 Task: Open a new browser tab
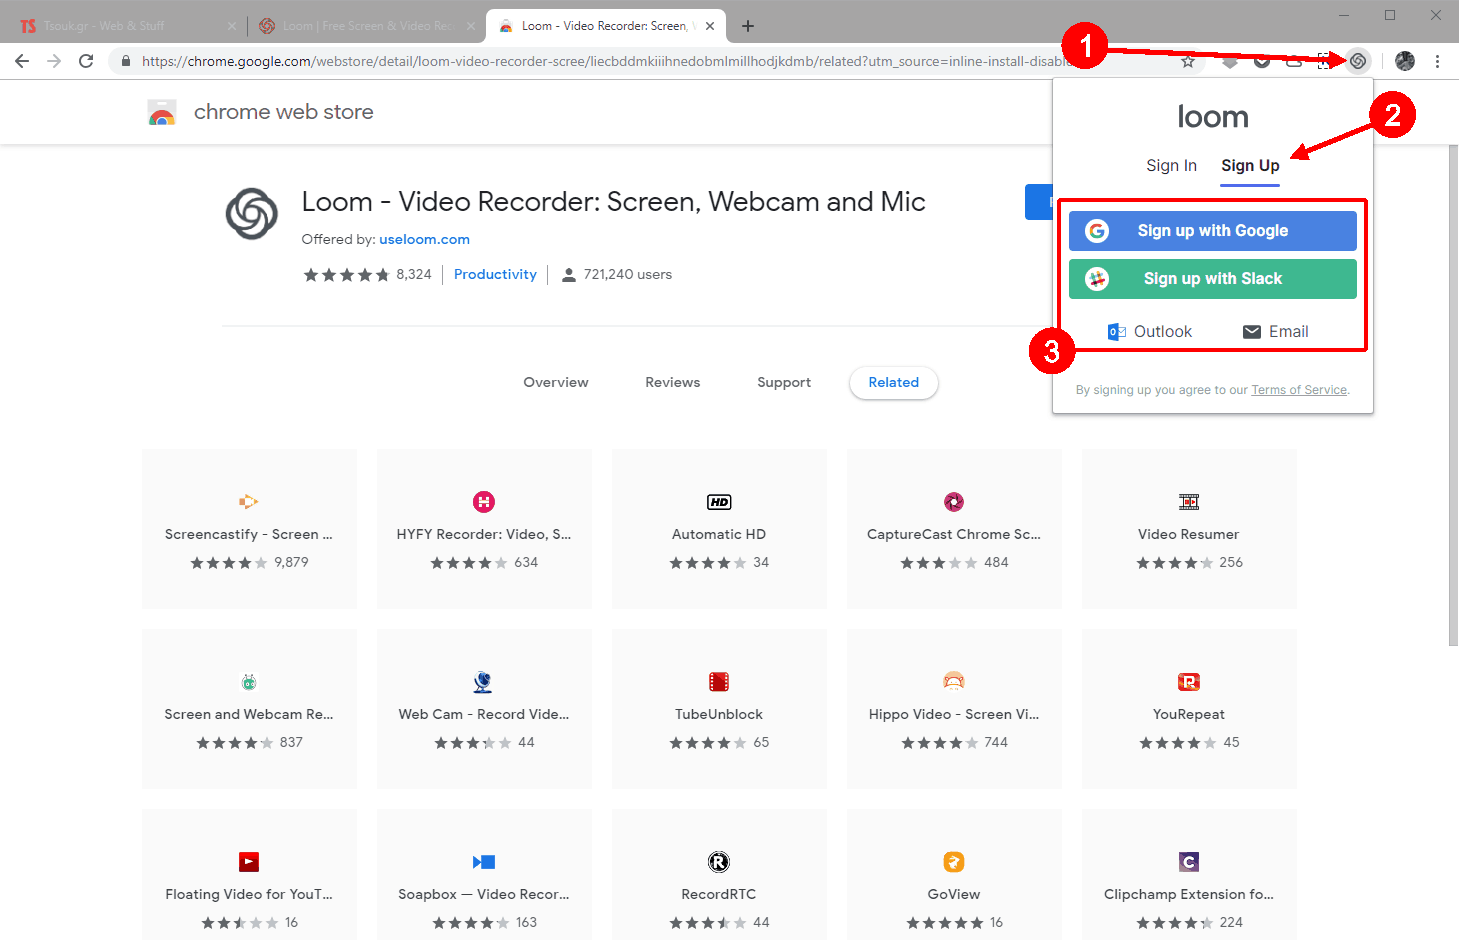(748, 26)
